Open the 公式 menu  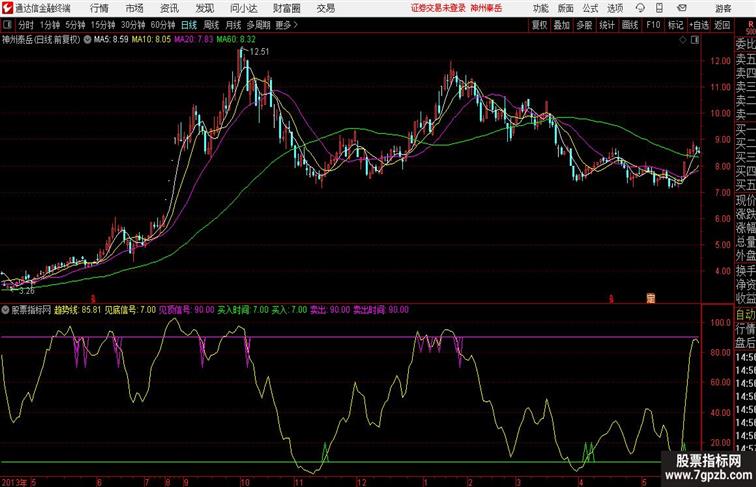click(590, 8)
